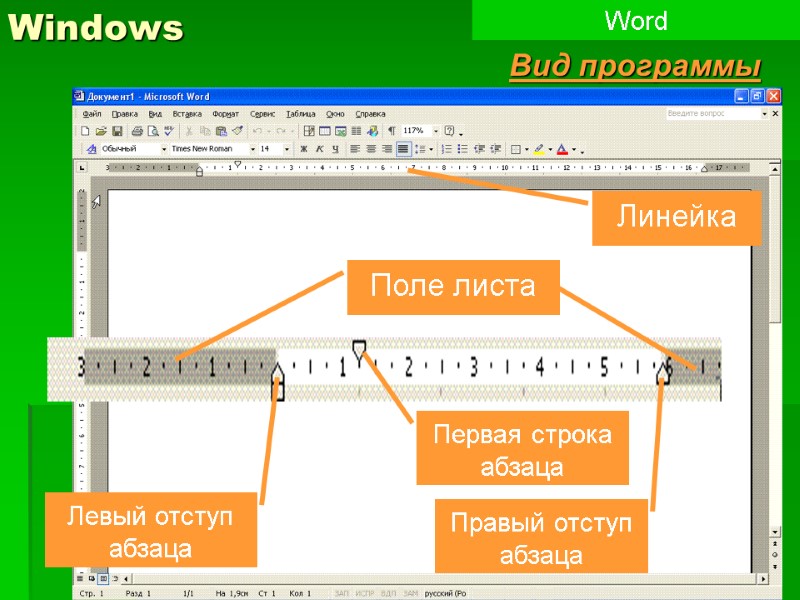Expand highlight color dropdown arrow

click(x=550, y=149)
